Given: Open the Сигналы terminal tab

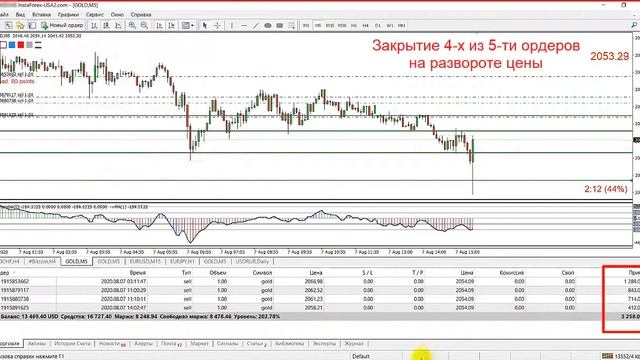Looking at the screenshot, I should click(227, 344).
